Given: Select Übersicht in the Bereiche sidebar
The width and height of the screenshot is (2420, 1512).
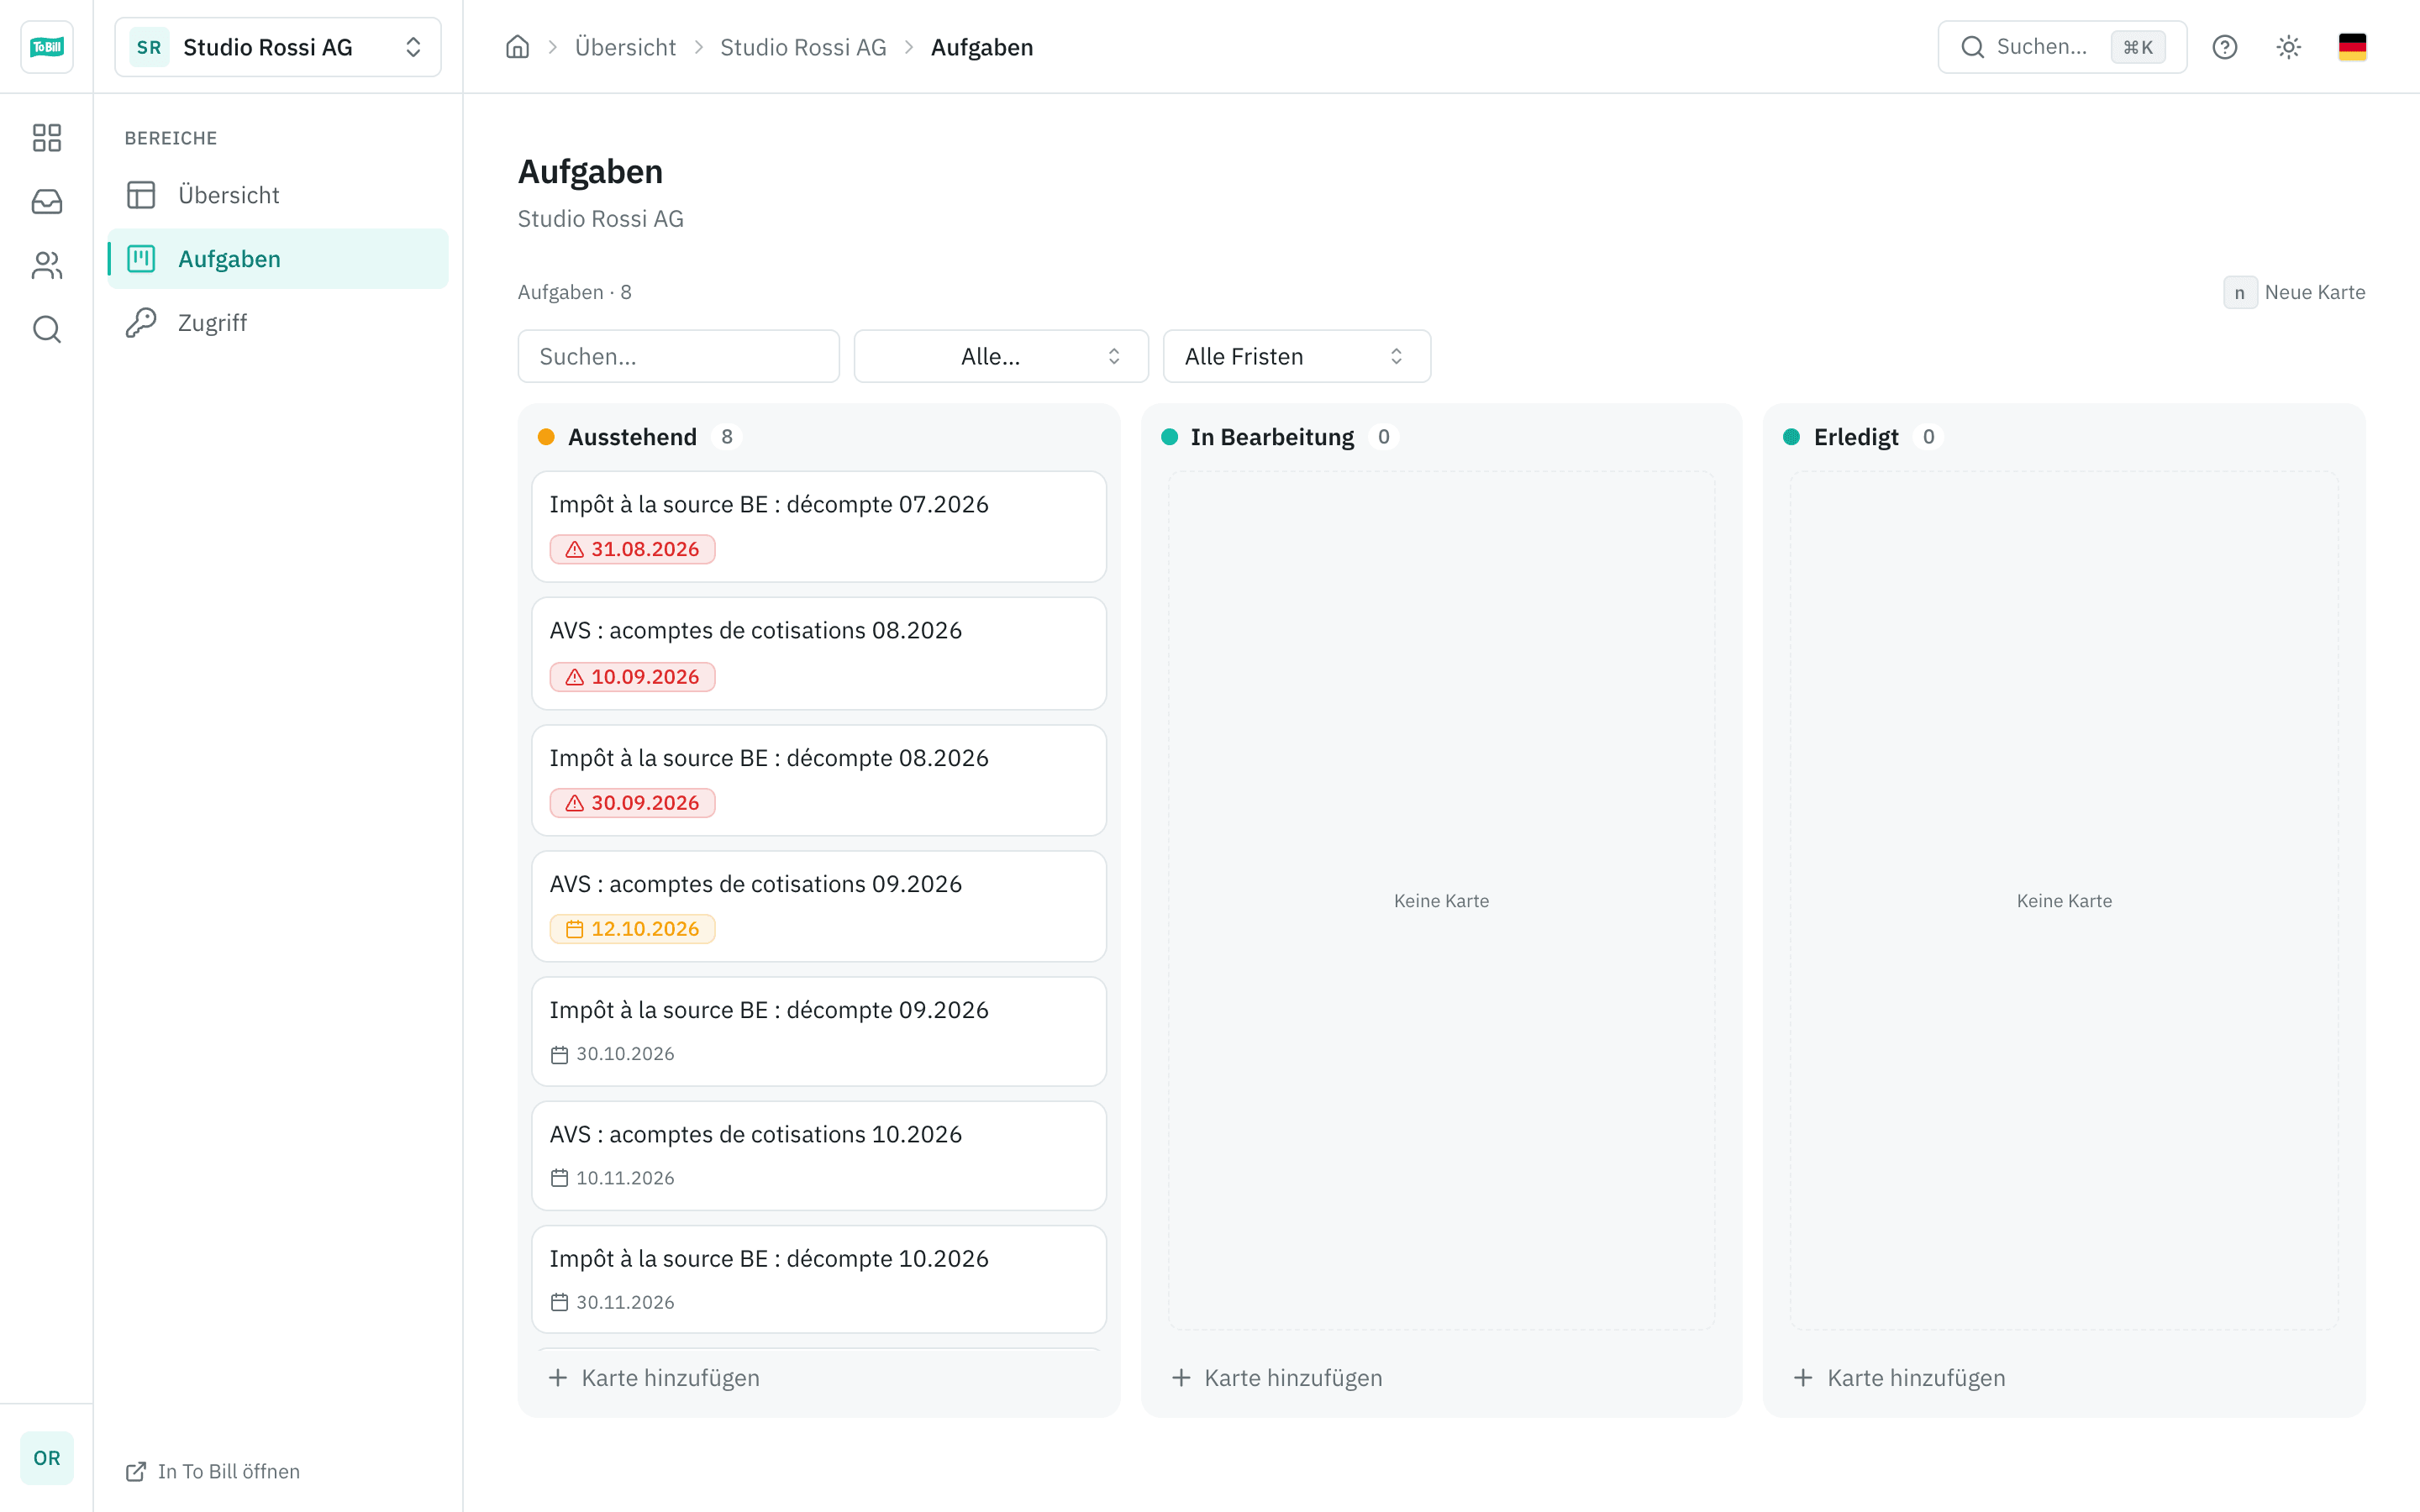Looking at the screenshot, I should coord(278,195).
